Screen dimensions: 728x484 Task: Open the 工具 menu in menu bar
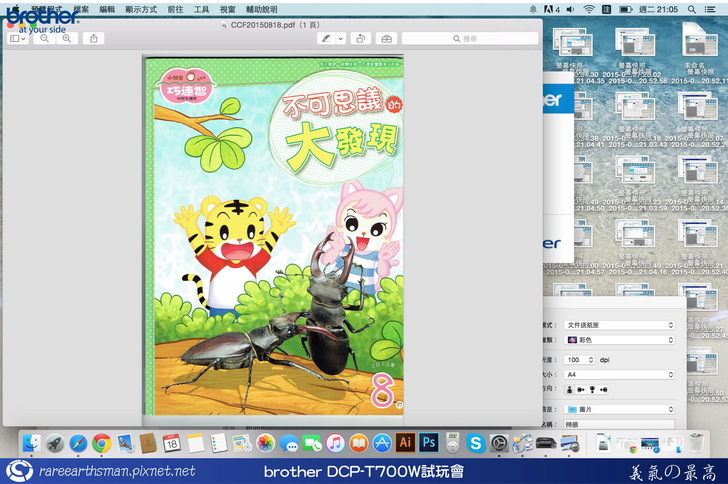(x=201, y=9)
